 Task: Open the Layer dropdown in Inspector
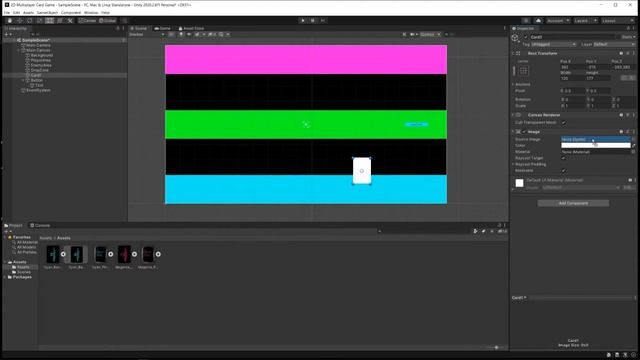[614, 44]
